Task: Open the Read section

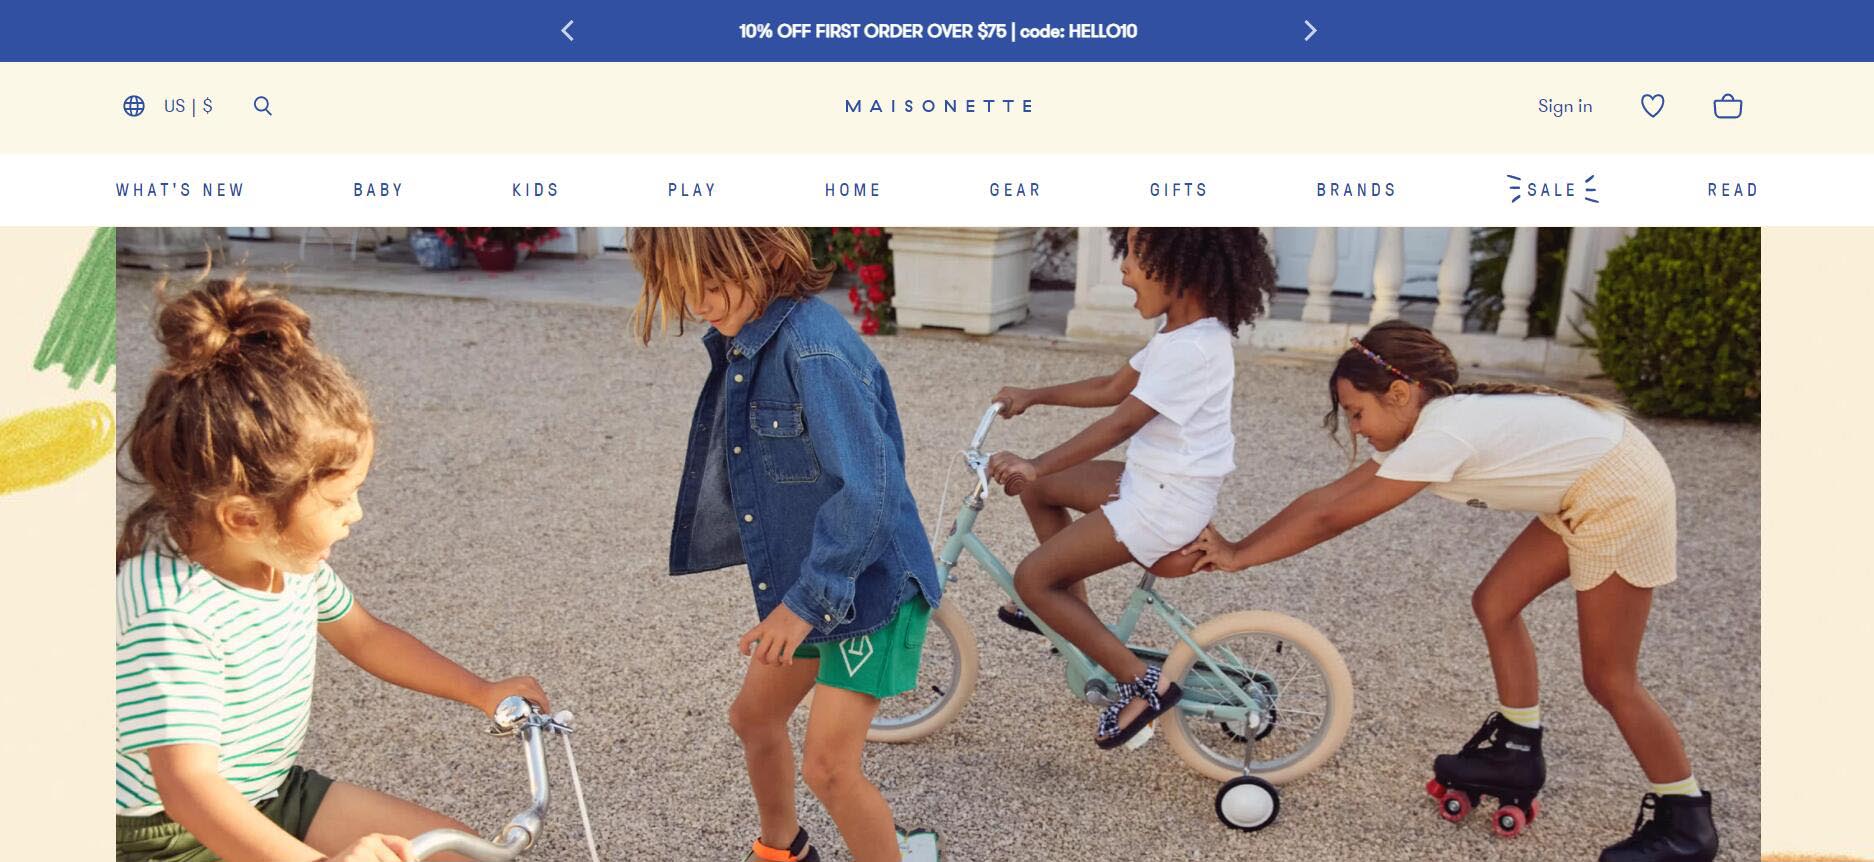Action: pos(1732,190)
